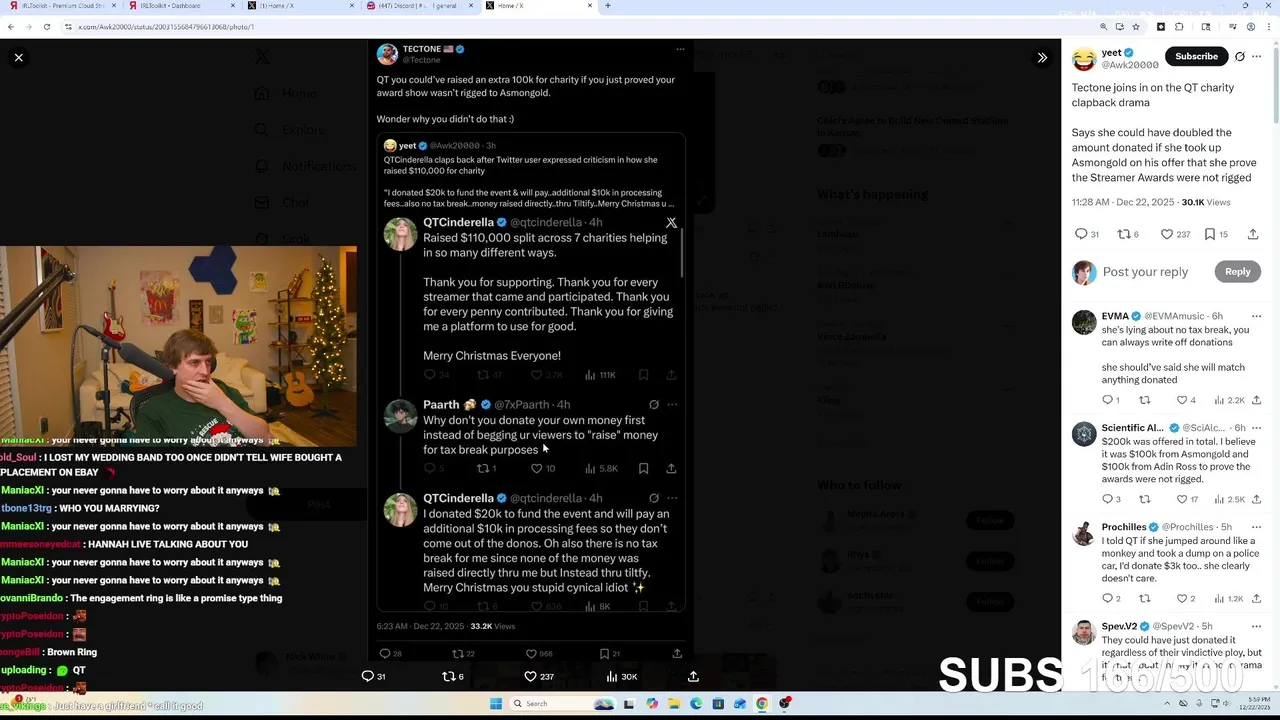
Task: View the 1.2K views stat on Prochilles' reply
Action: (x=1228, y=598)
